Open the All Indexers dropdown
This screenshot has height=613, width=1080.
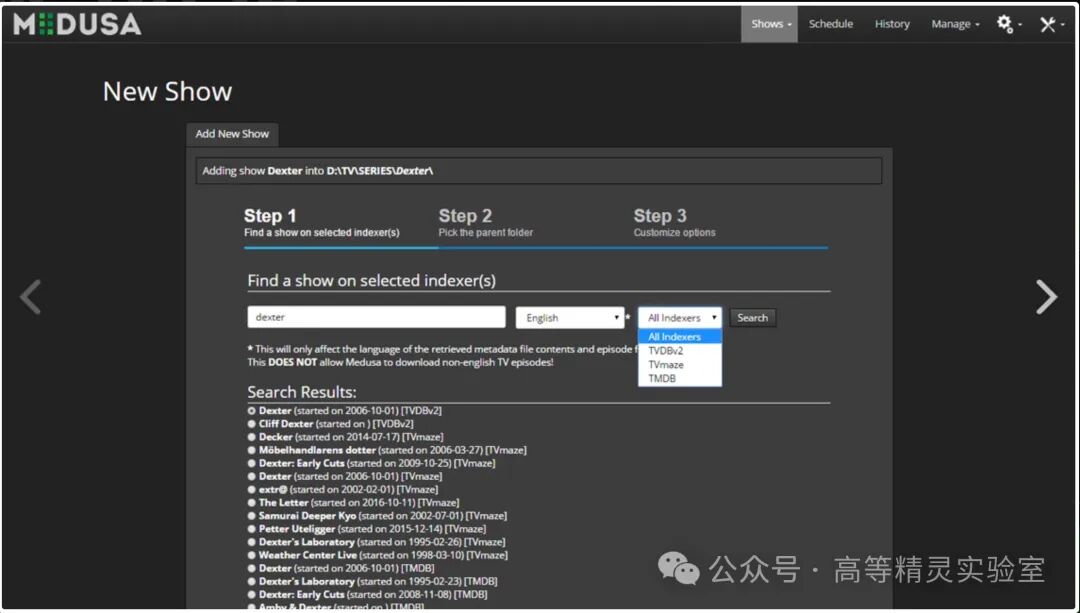(680, 318)
